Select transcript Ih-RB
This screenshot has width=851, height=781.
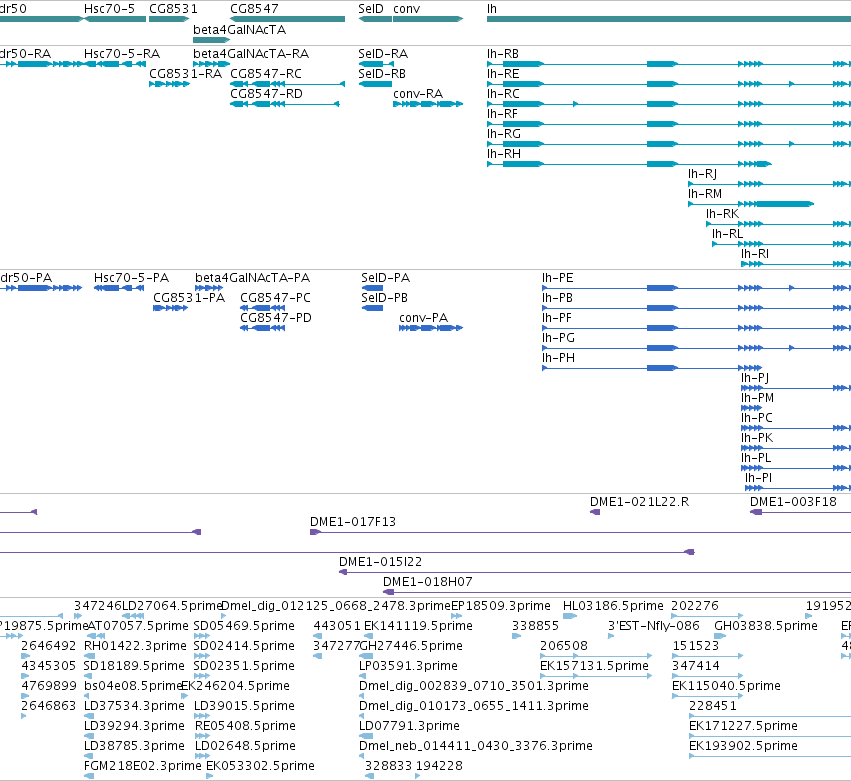pos(503,54)
